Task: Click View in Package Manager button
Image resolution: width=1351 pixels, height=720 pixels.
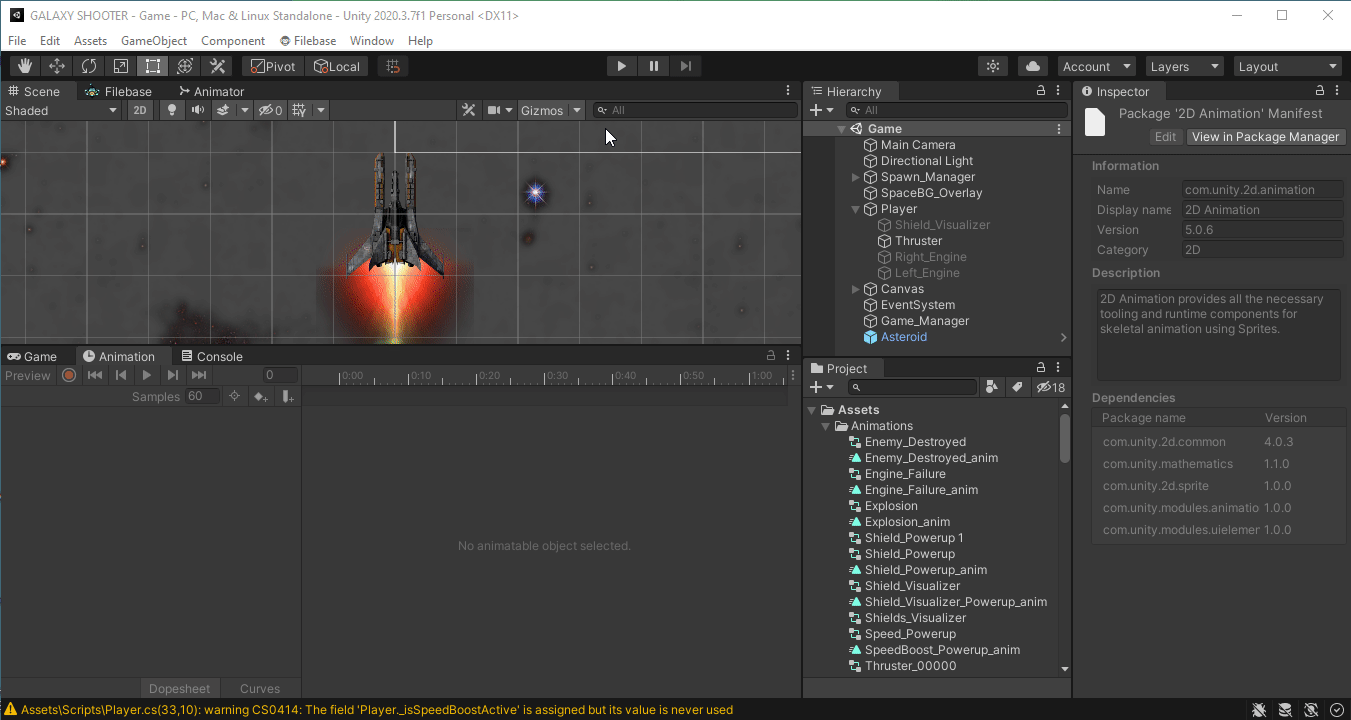Action: point(1265,137)
